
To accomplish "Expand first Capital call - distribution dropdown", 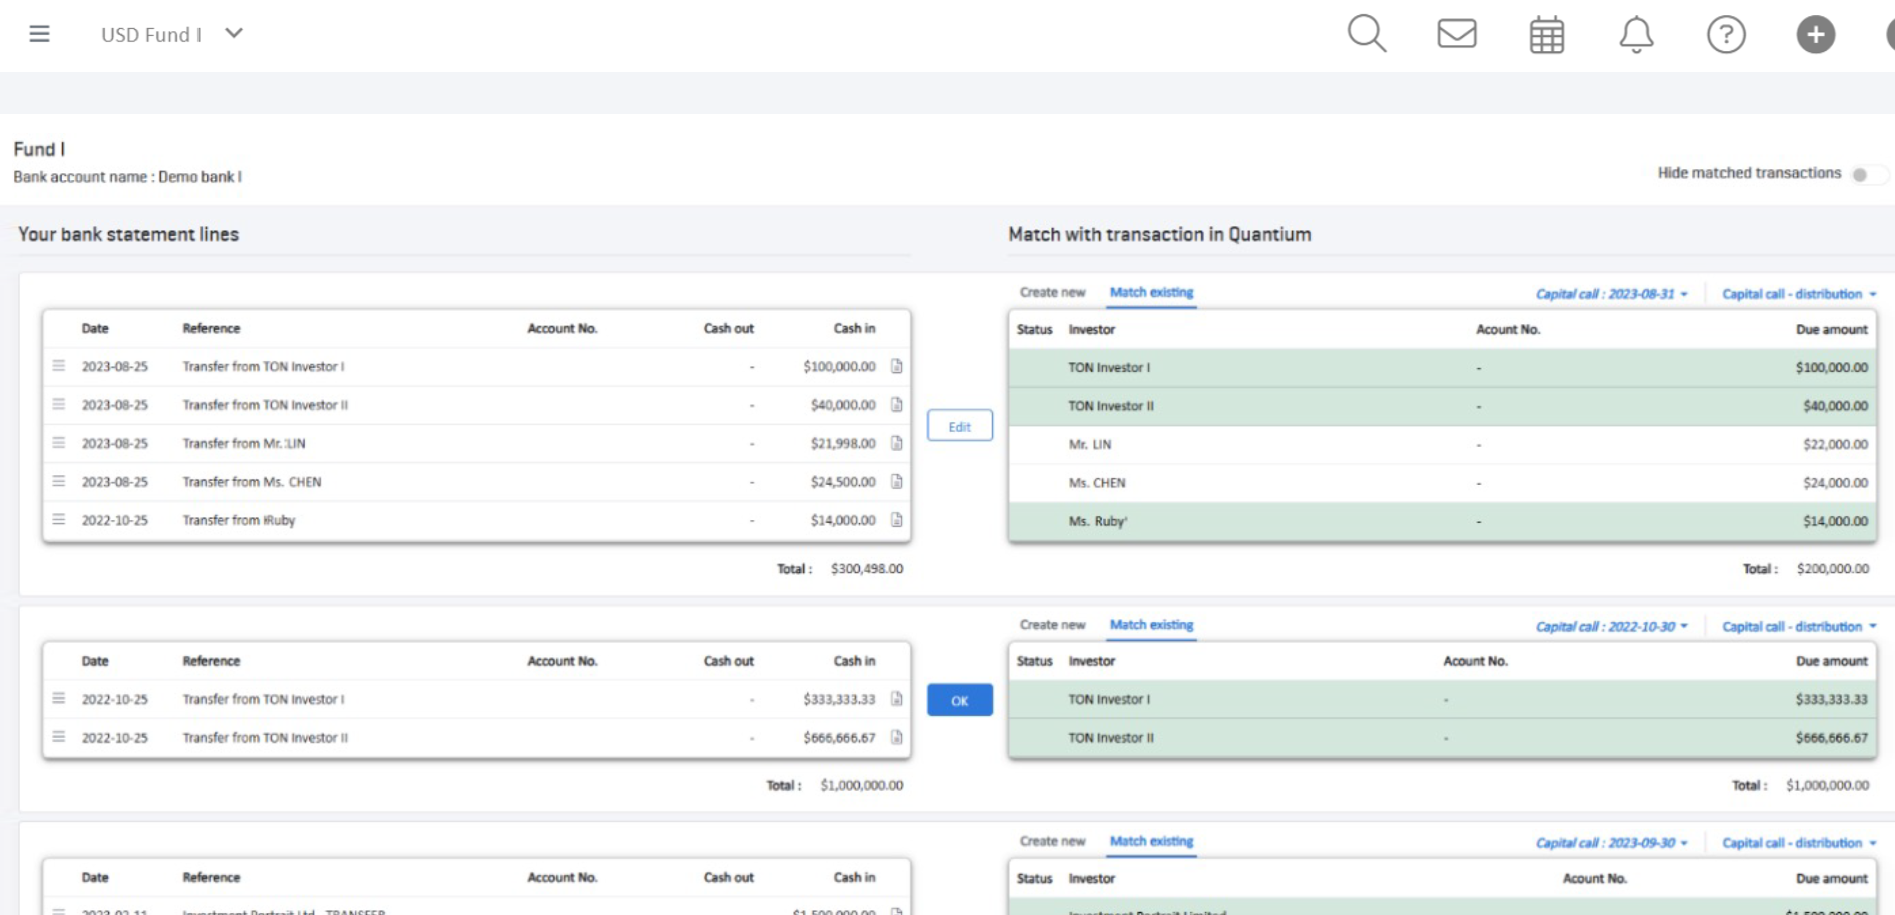I will point(1798,294).
